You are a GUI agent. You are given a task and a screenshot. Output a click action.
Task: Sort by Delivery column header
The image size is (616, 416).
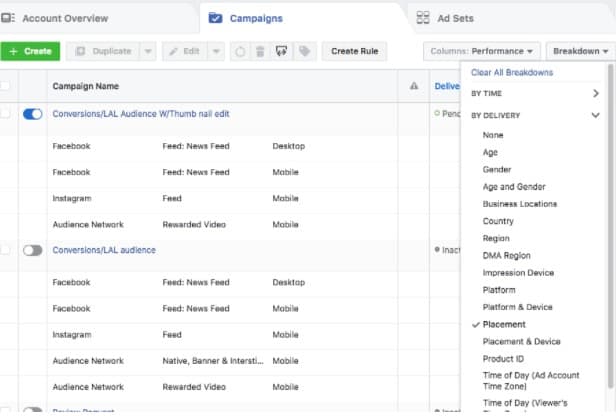point(447,86)
